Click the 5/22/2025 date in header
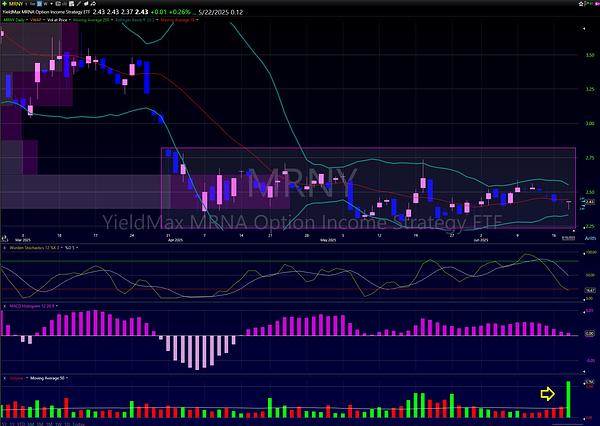The image size is (600, 426). (214, 12)
